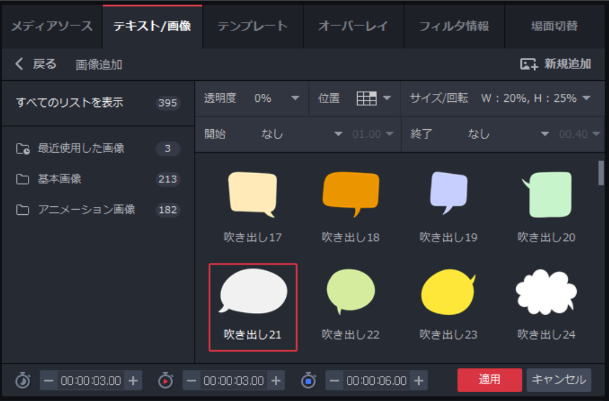Click the 新規追加 add image icon
609x401 pixels.
coord(528,64)
